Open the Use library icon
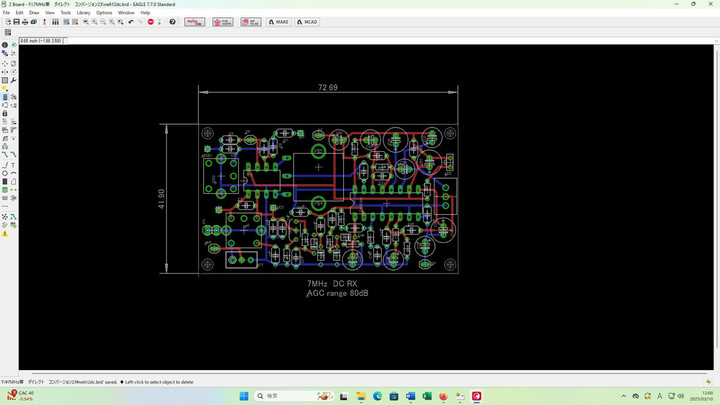The image size is (720, 405). [55, 22]
